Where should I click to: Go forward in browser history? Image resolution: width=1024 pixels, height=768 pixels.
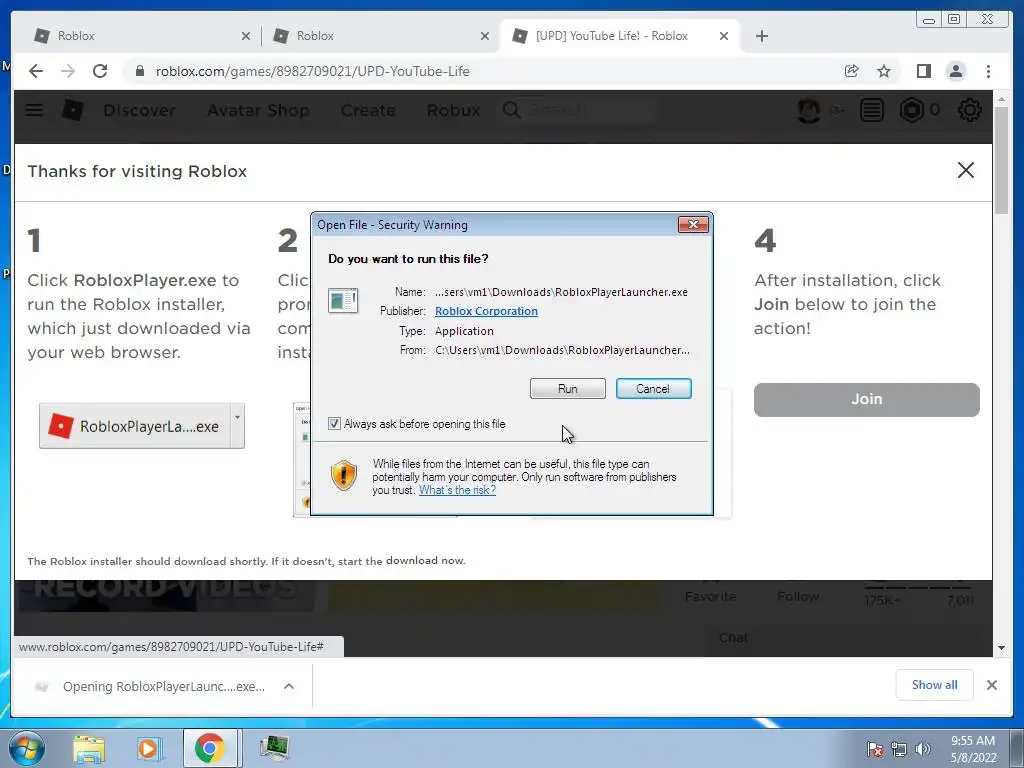tap(68, 71)
